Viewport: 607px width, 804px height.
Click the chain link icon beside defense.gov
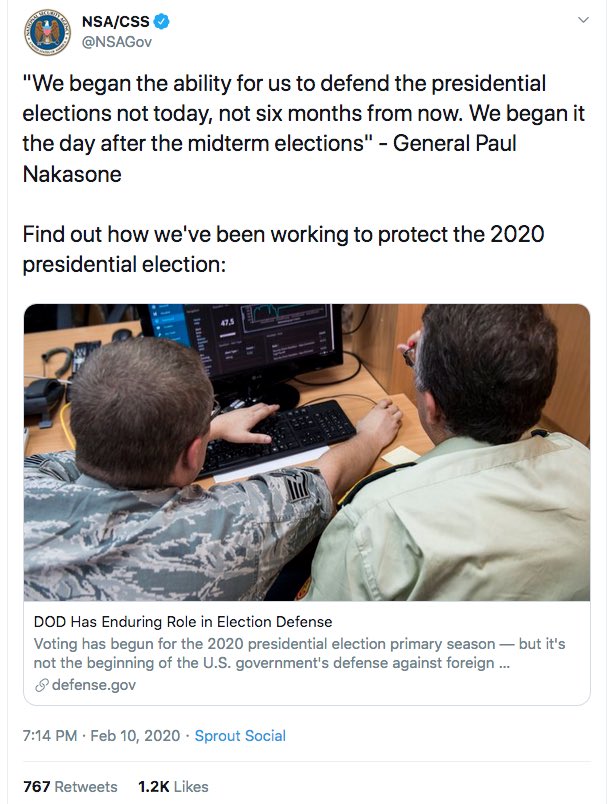41,685
